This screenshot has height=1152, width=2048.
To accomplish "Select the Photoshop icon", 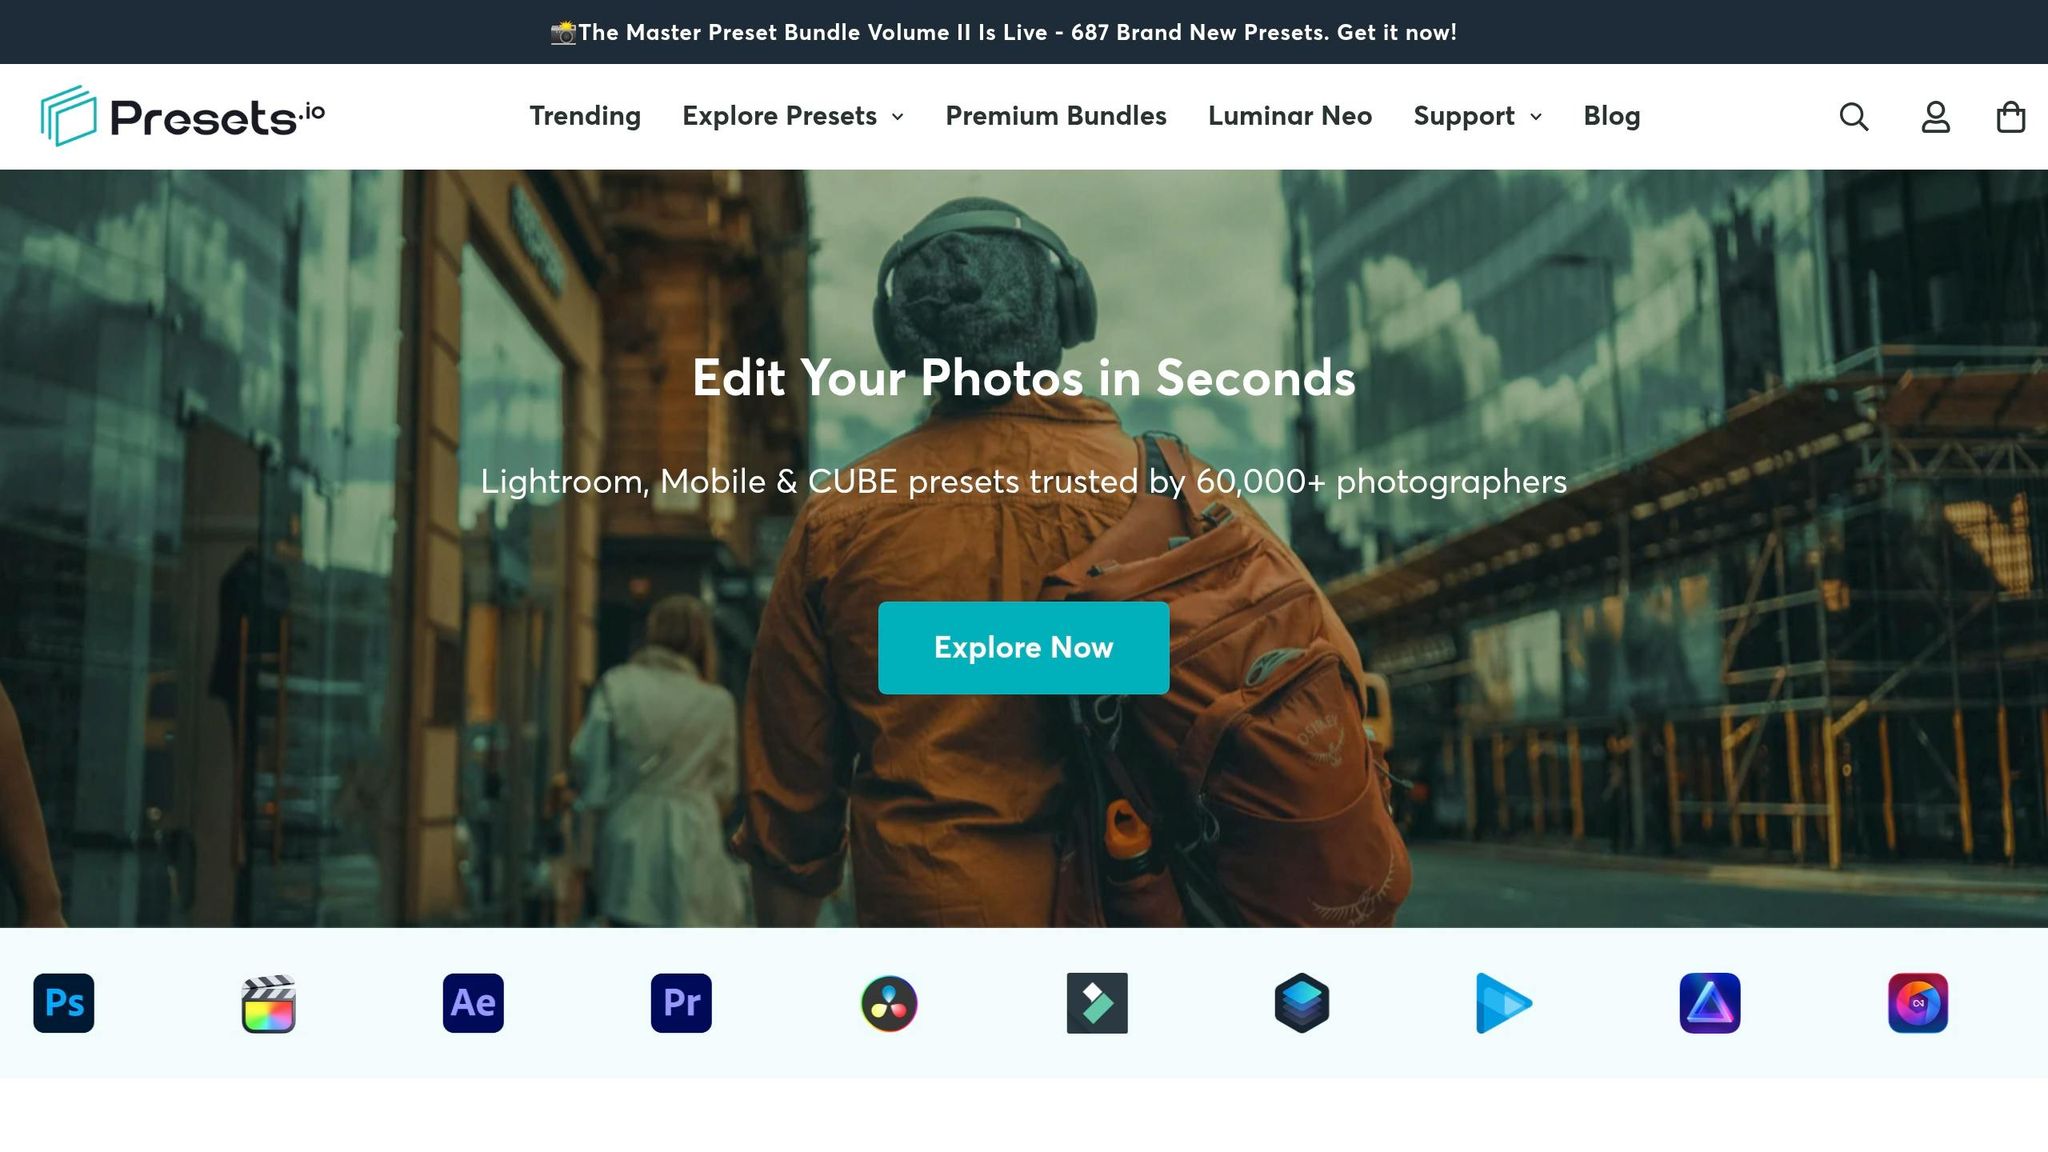I will 63,1004.
